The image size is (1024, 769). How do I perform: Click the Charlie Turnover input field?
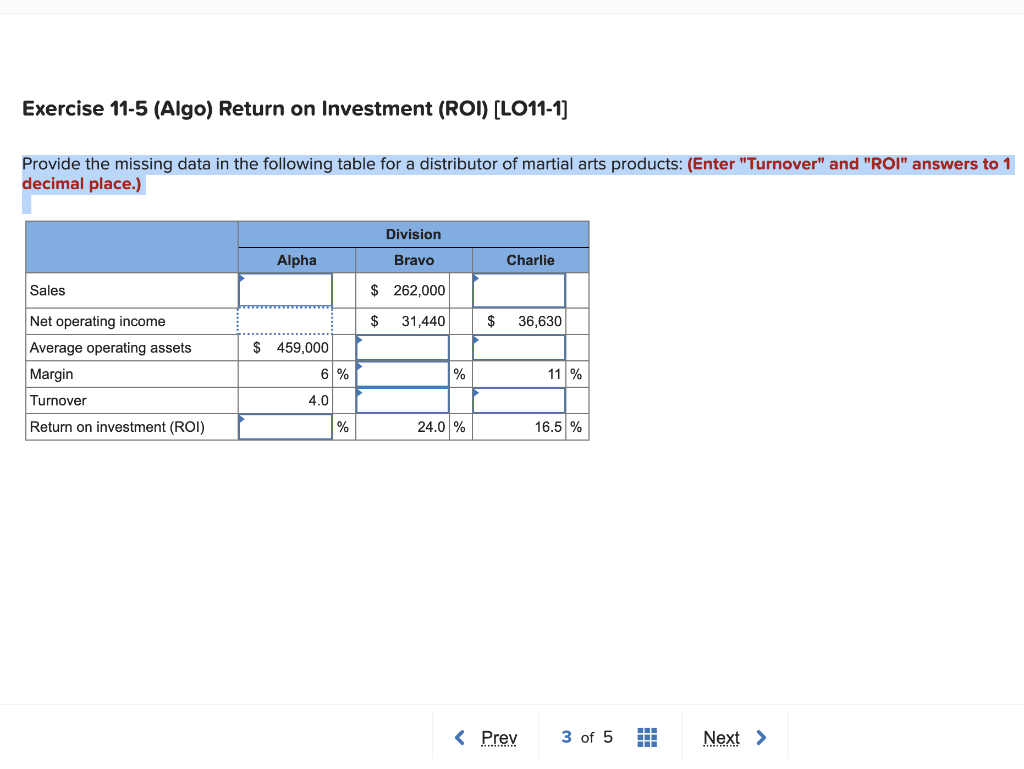519,401
